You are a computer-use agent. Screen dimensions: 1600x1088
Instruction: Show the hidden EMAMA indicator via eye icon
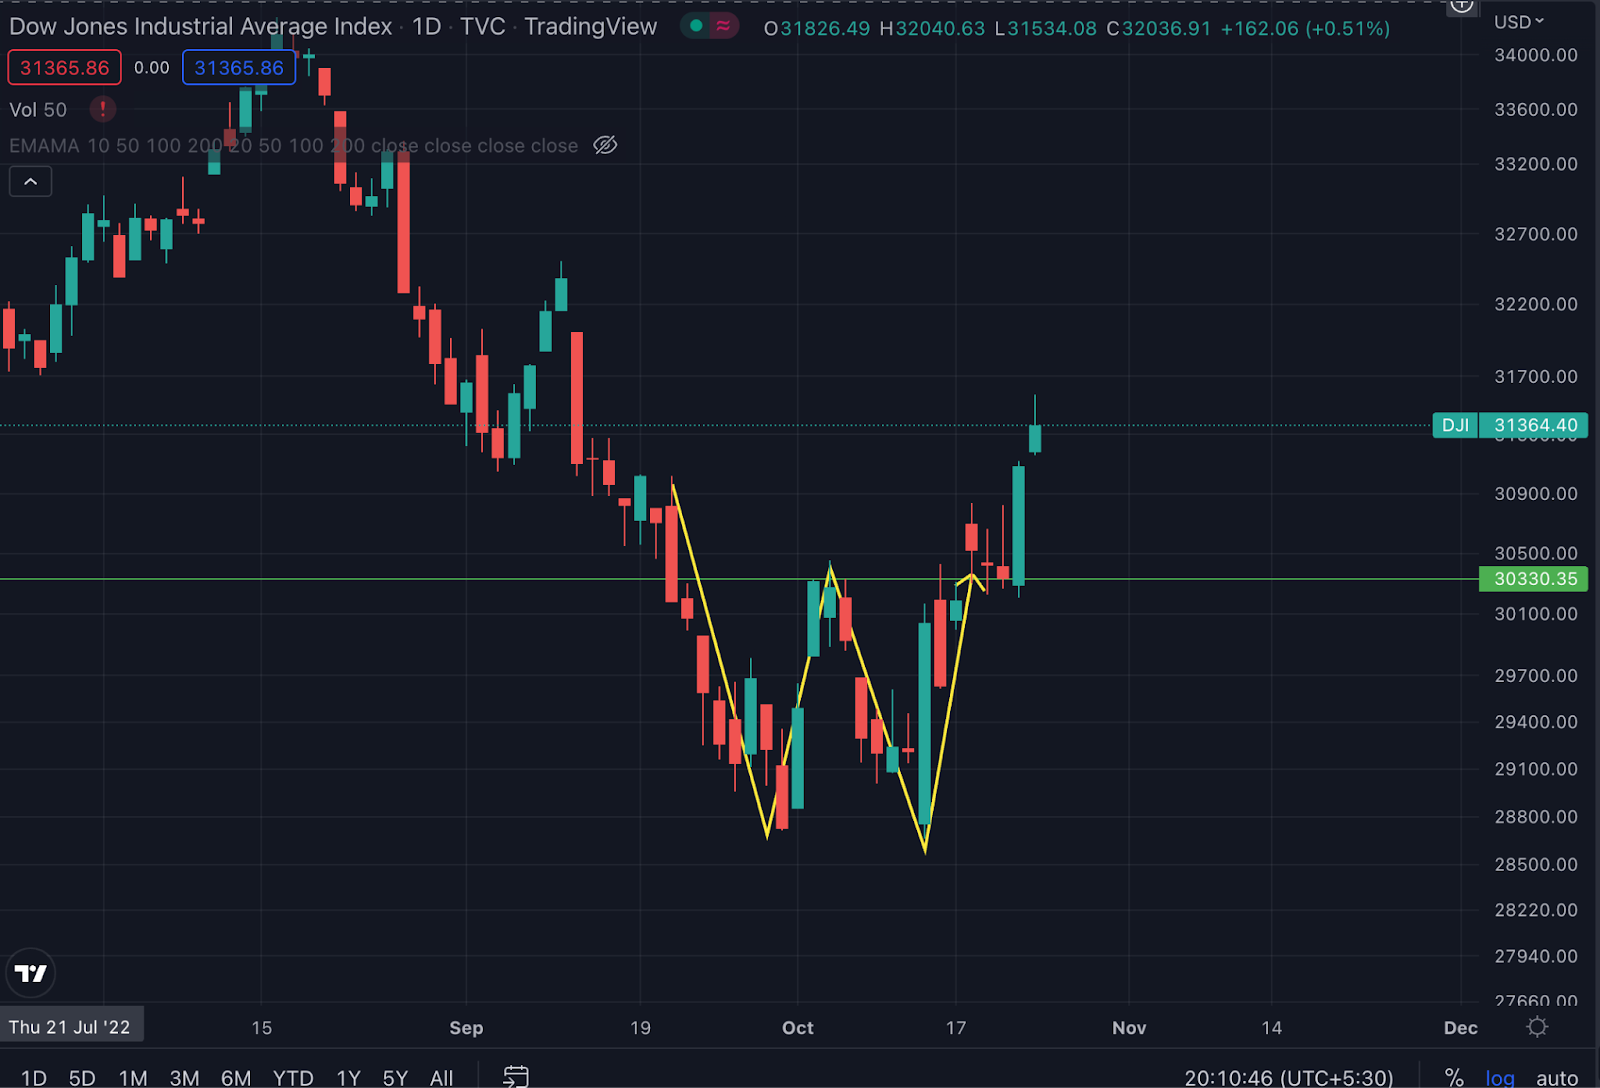coord(605,145)
